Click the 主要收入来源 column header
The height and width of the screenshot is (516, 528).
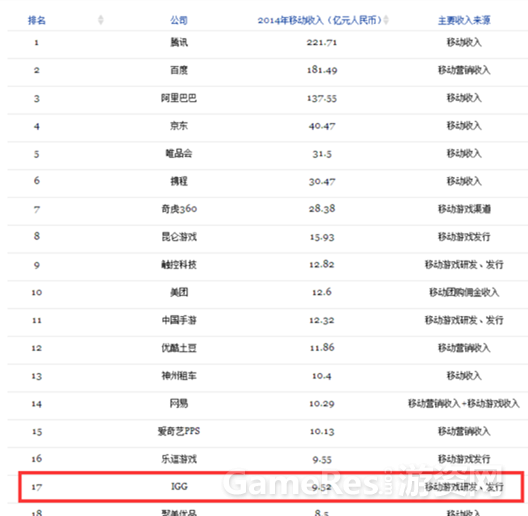[464, 21]
